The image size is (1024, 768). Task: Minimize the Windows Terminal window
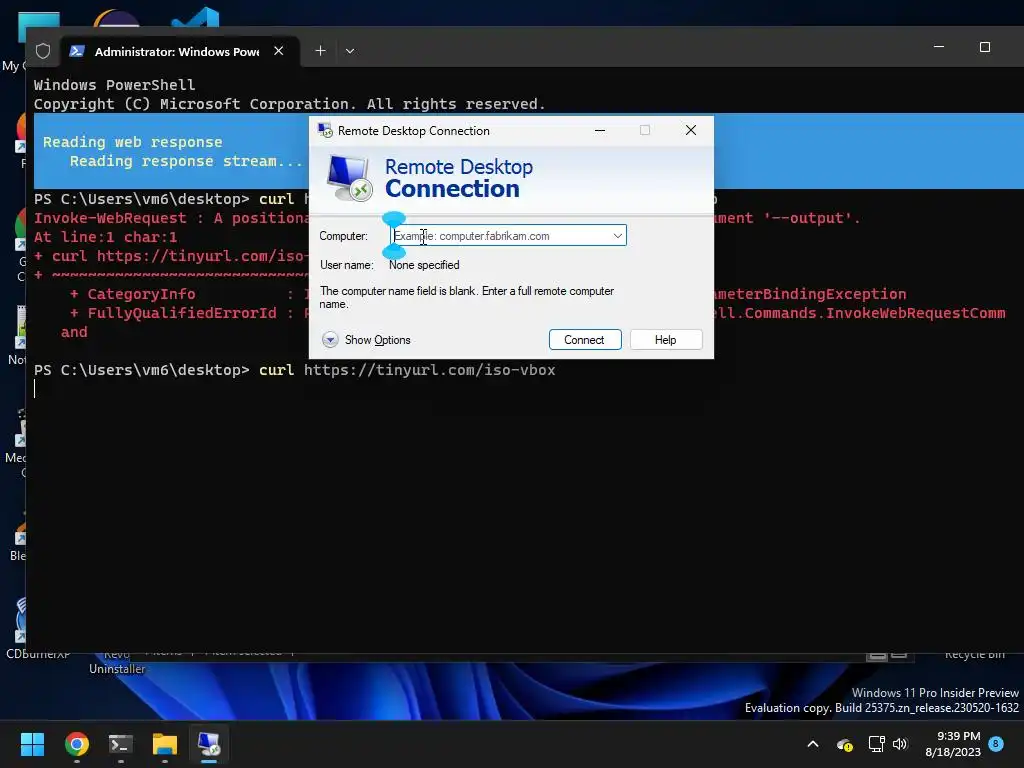(939, 47)
